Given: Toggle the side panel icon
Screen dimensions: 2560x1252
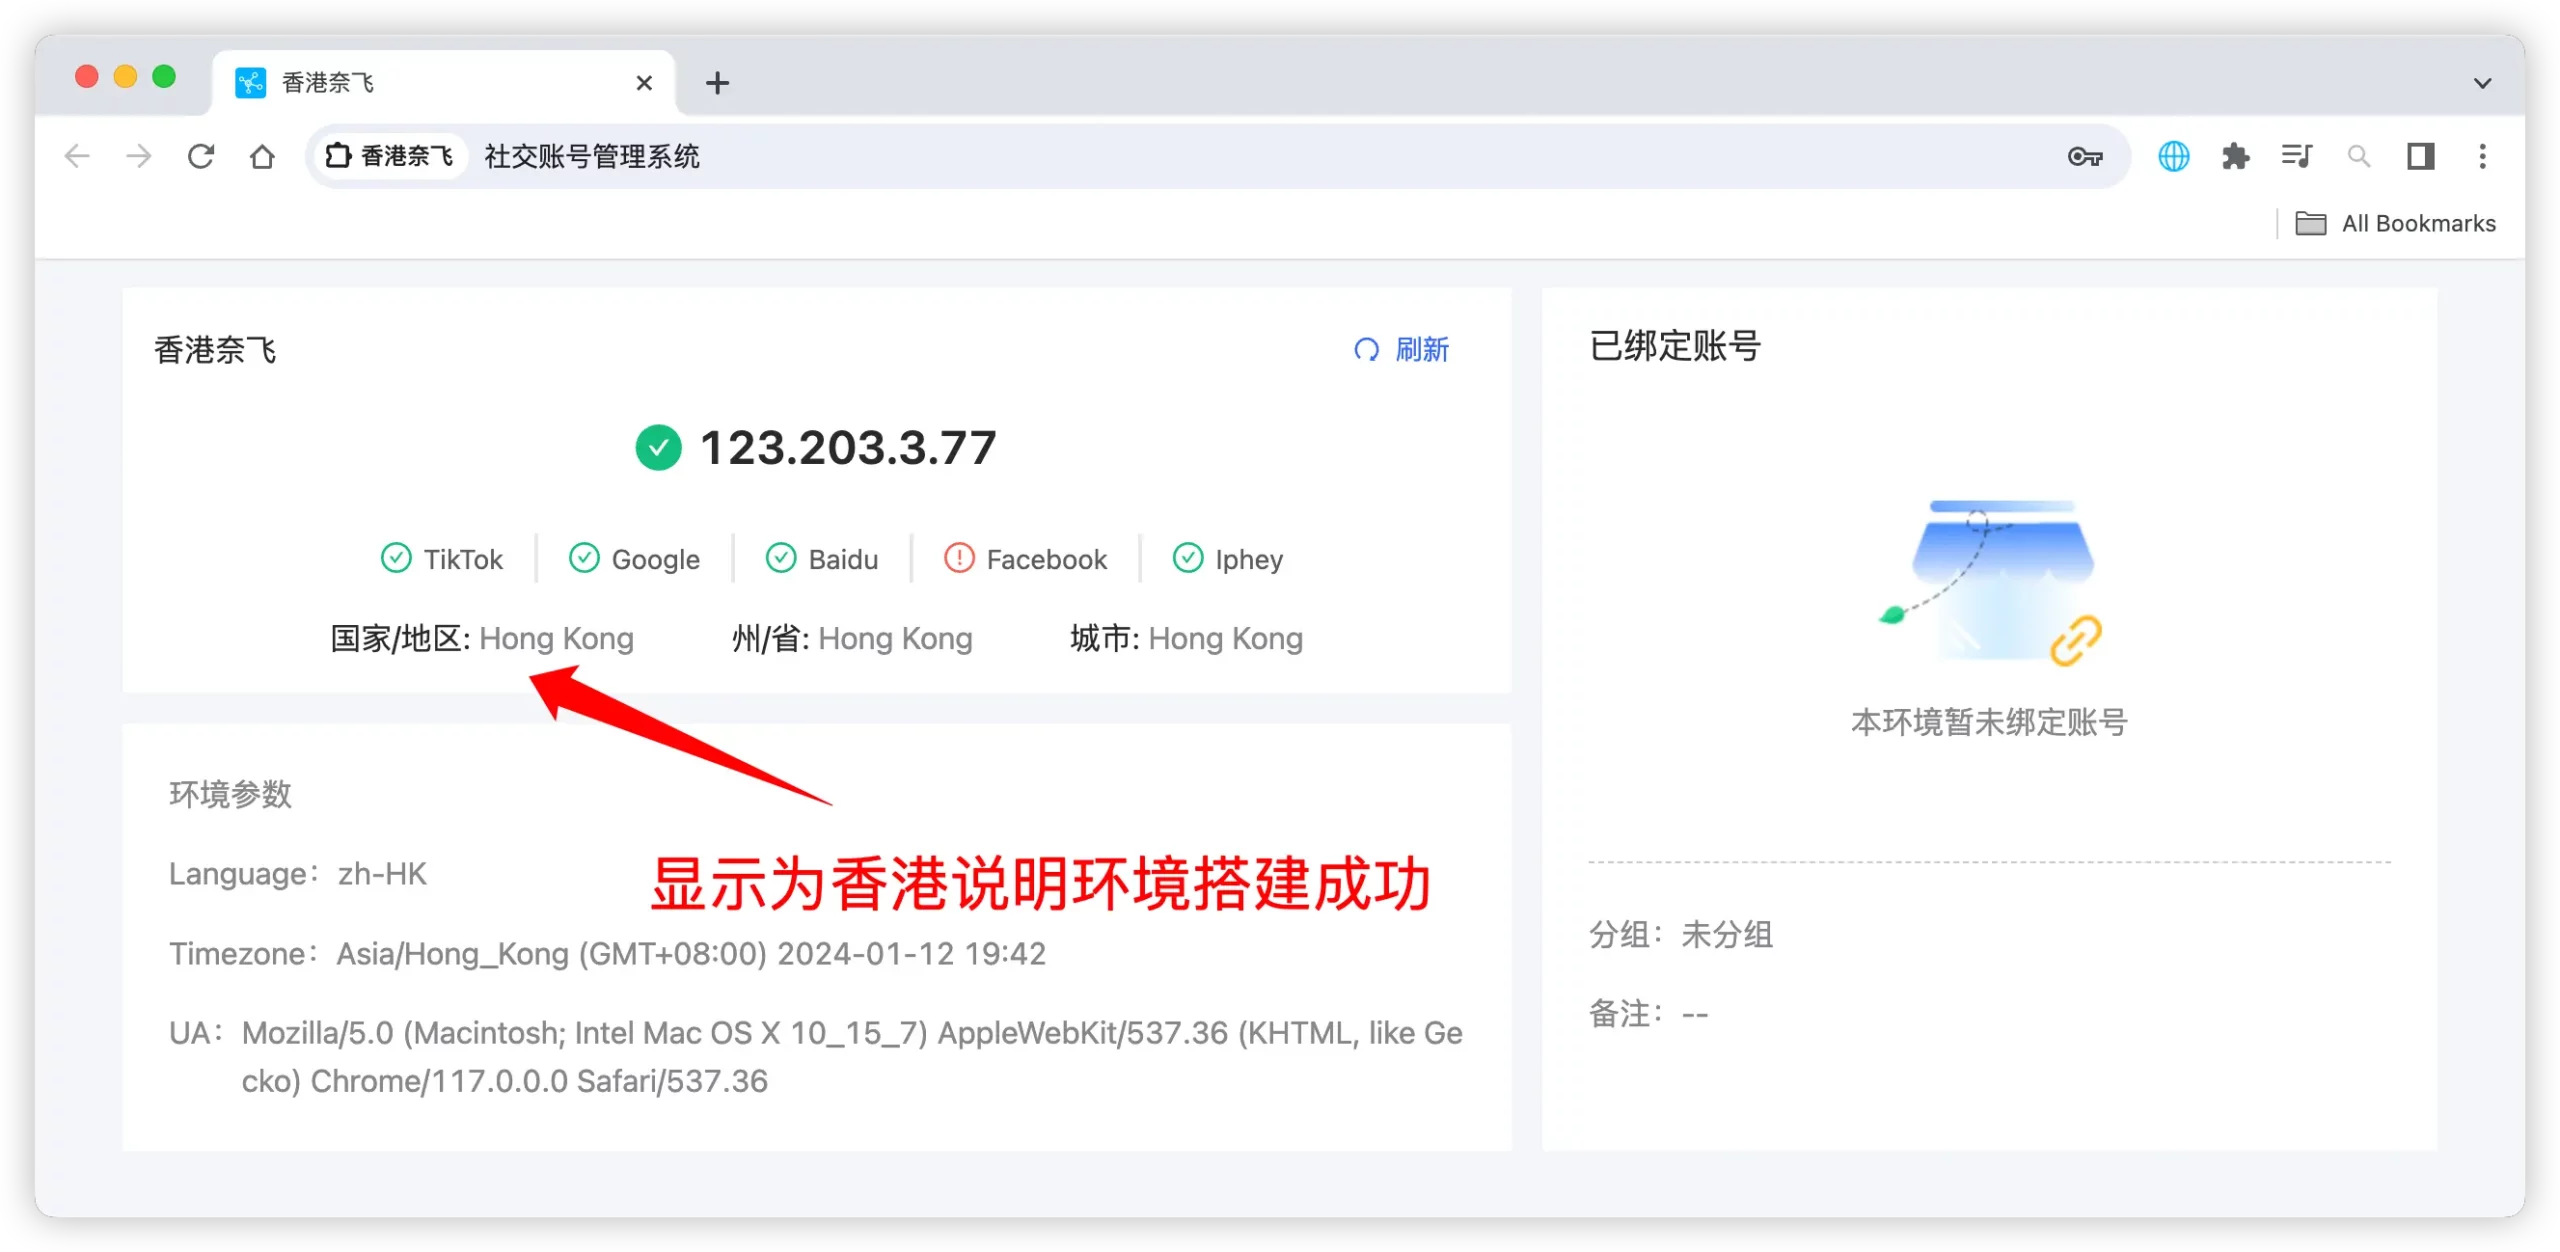Looking at the screenshot, I should coord(2420,156).
